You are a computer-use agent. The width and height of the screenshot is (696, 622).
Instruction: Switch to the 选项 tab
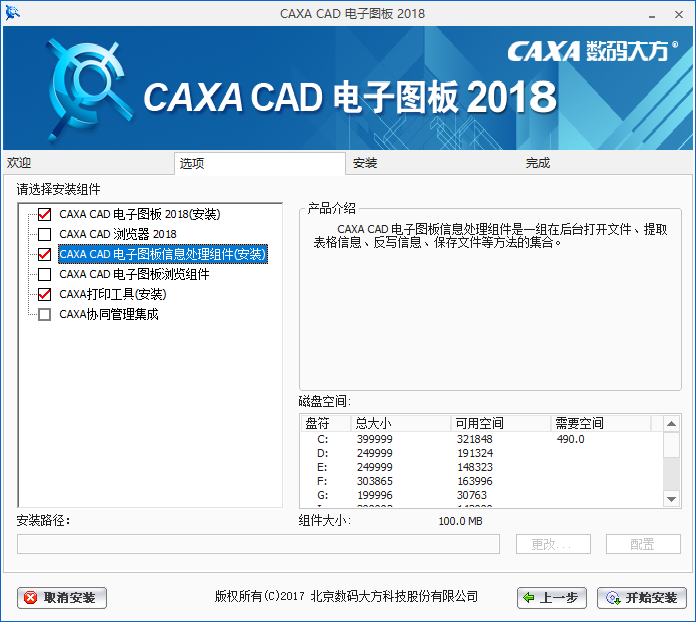(x=260, y=163)
